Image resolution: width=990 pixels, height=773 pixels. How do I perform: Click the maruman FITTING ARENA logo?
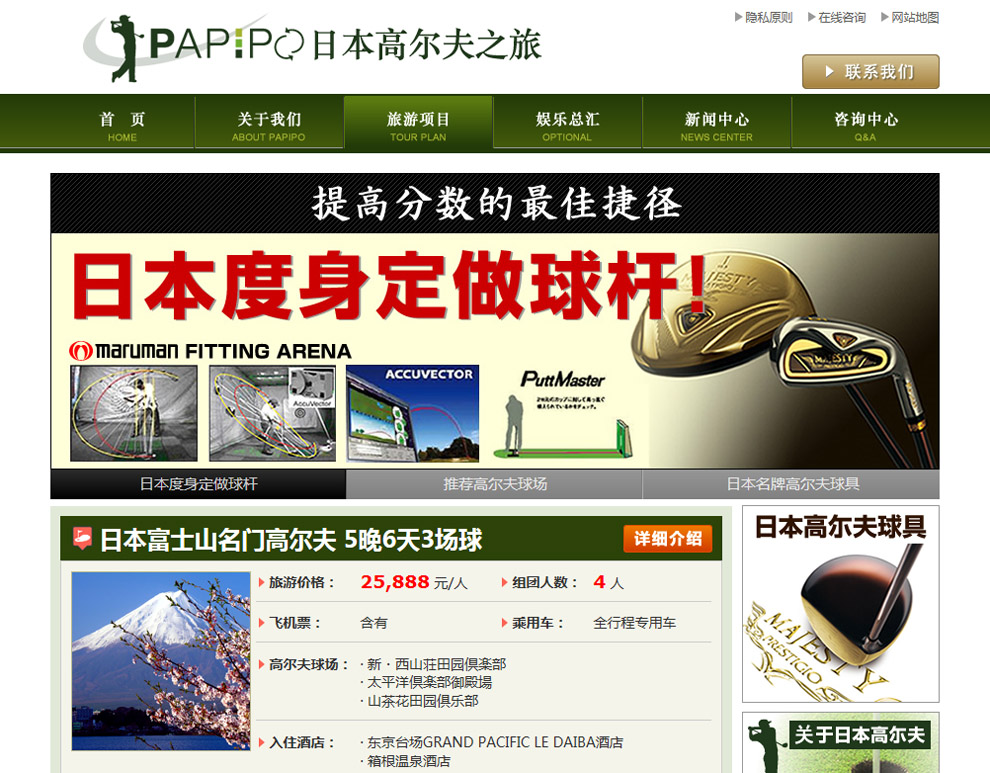(210, 351)
